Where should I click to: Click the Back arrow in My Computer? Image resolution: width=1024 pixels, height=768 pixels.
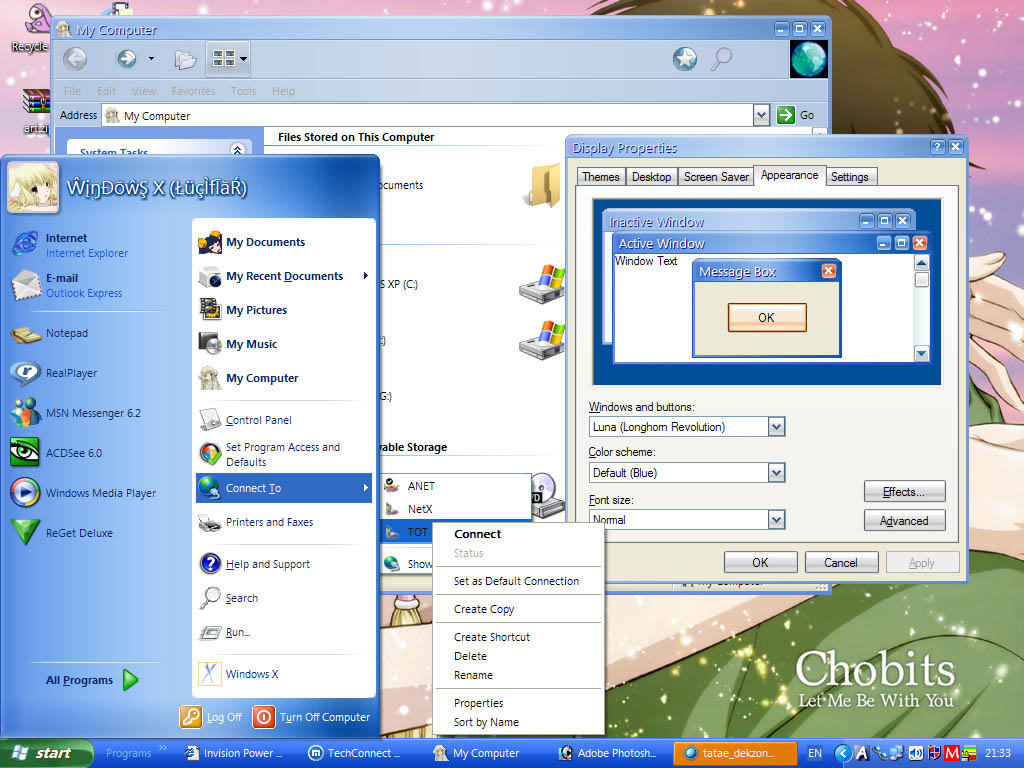coord(75,60)
